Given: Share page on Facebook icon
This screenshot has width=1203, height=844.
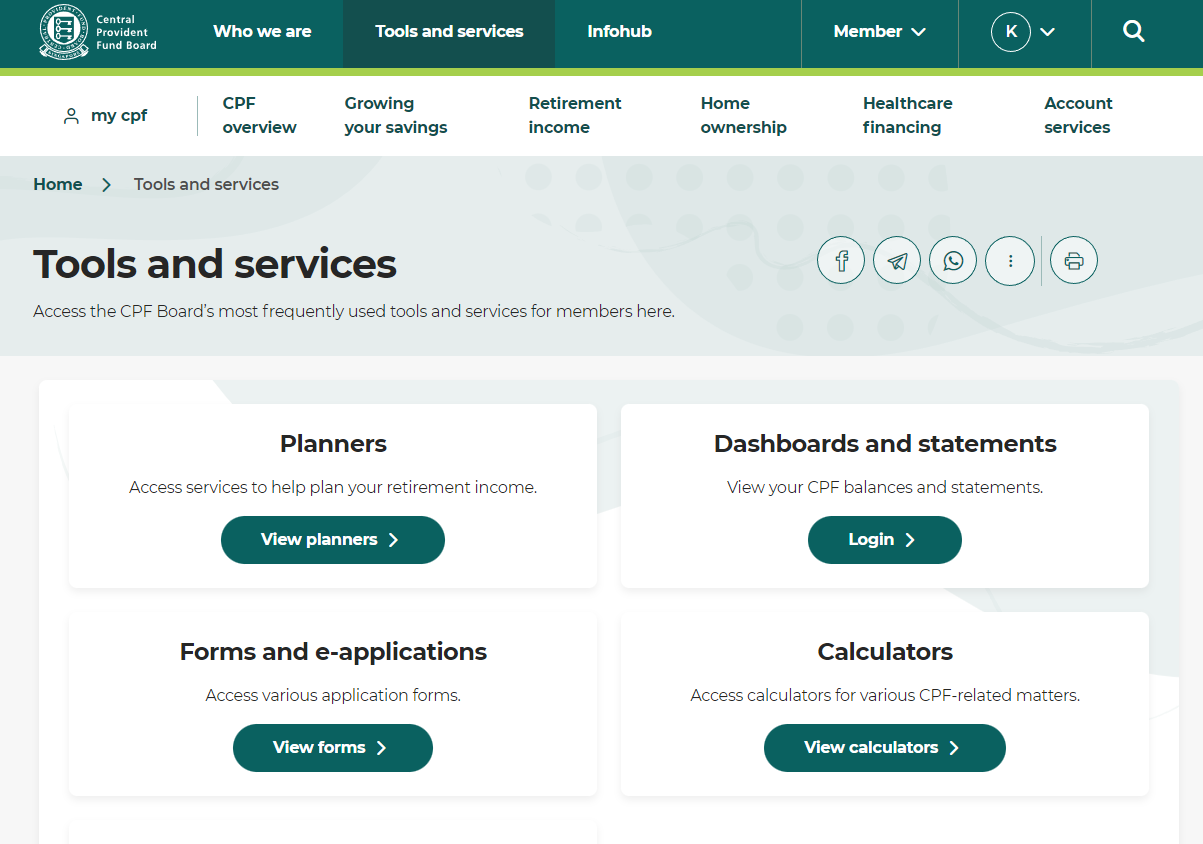Looking at the screenshot, I should [841, 261].
